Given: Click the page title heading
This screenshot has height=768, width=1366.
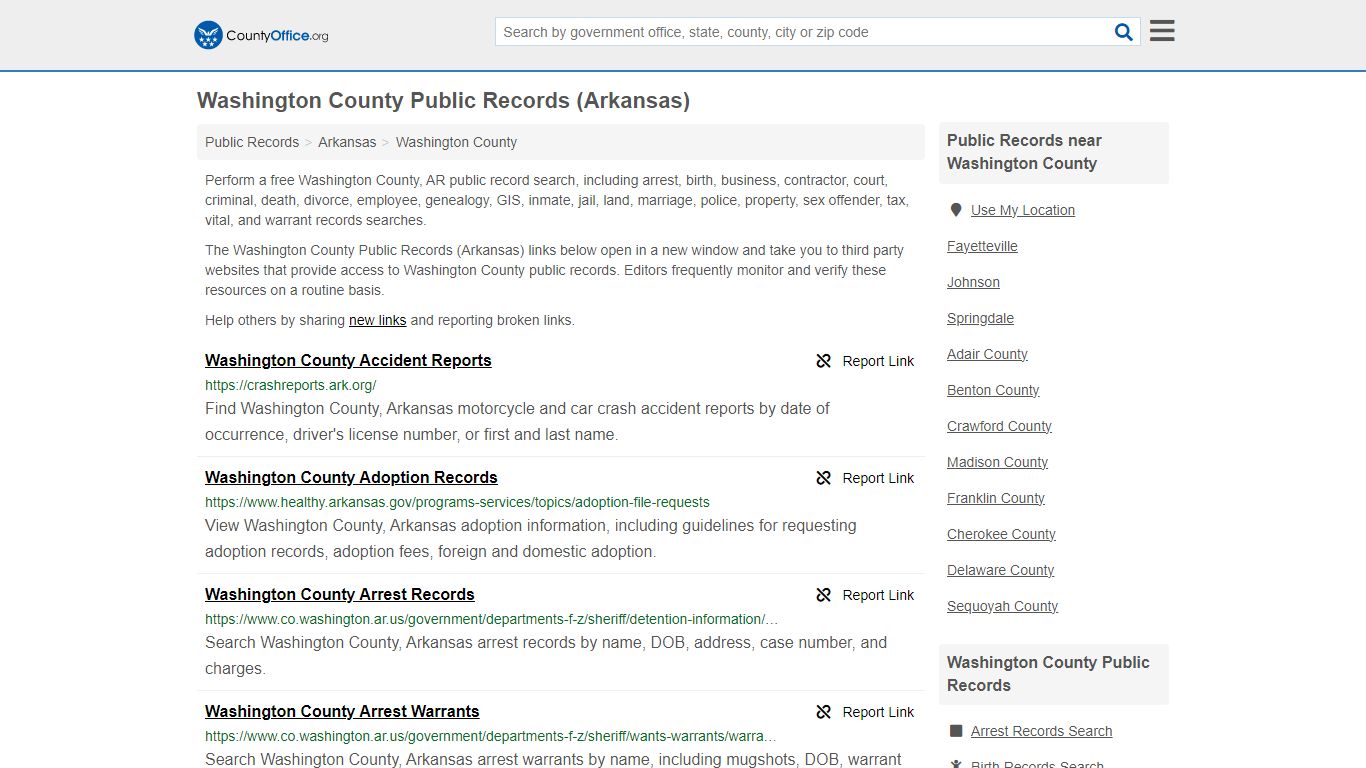Looking at the screenshot, I should (x=443, y=100).
